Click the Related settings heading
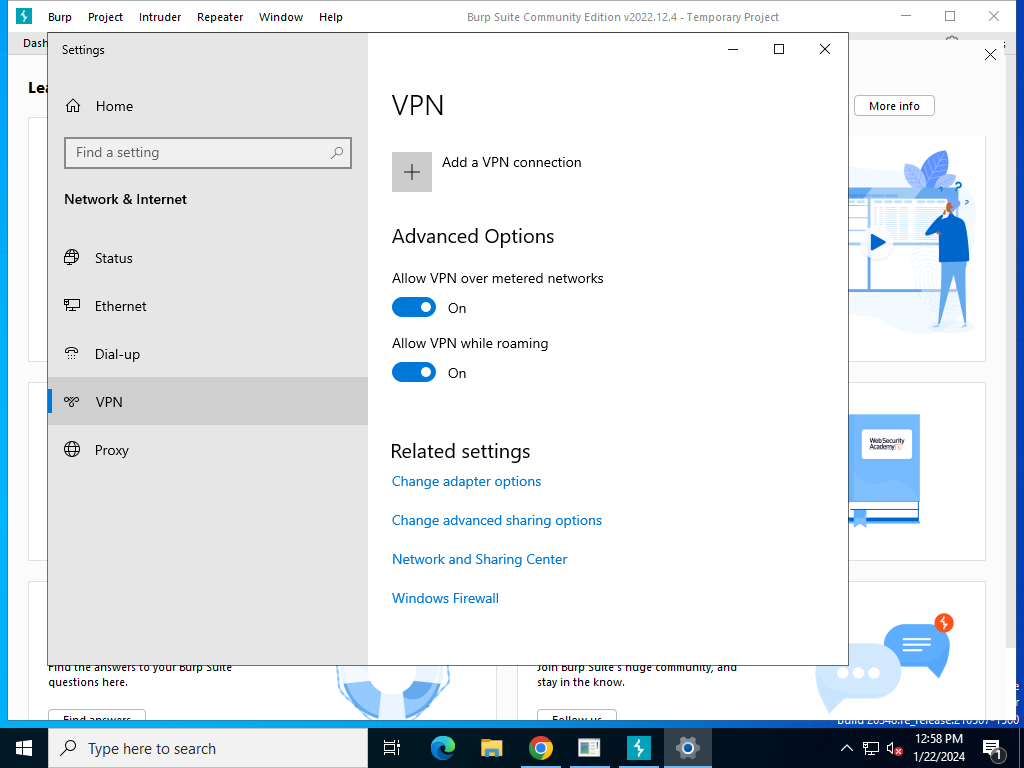The image size is (1024, 768). [x=460, y=451]
